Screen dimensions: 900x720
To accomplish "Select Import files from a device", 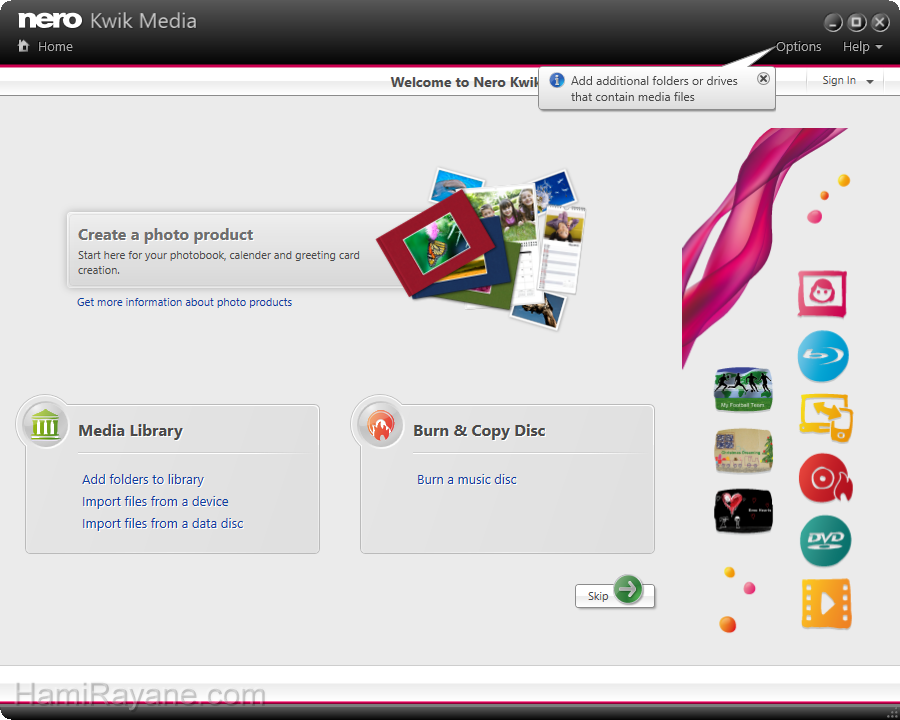I will pyautogui.click(x=155, y=501).
